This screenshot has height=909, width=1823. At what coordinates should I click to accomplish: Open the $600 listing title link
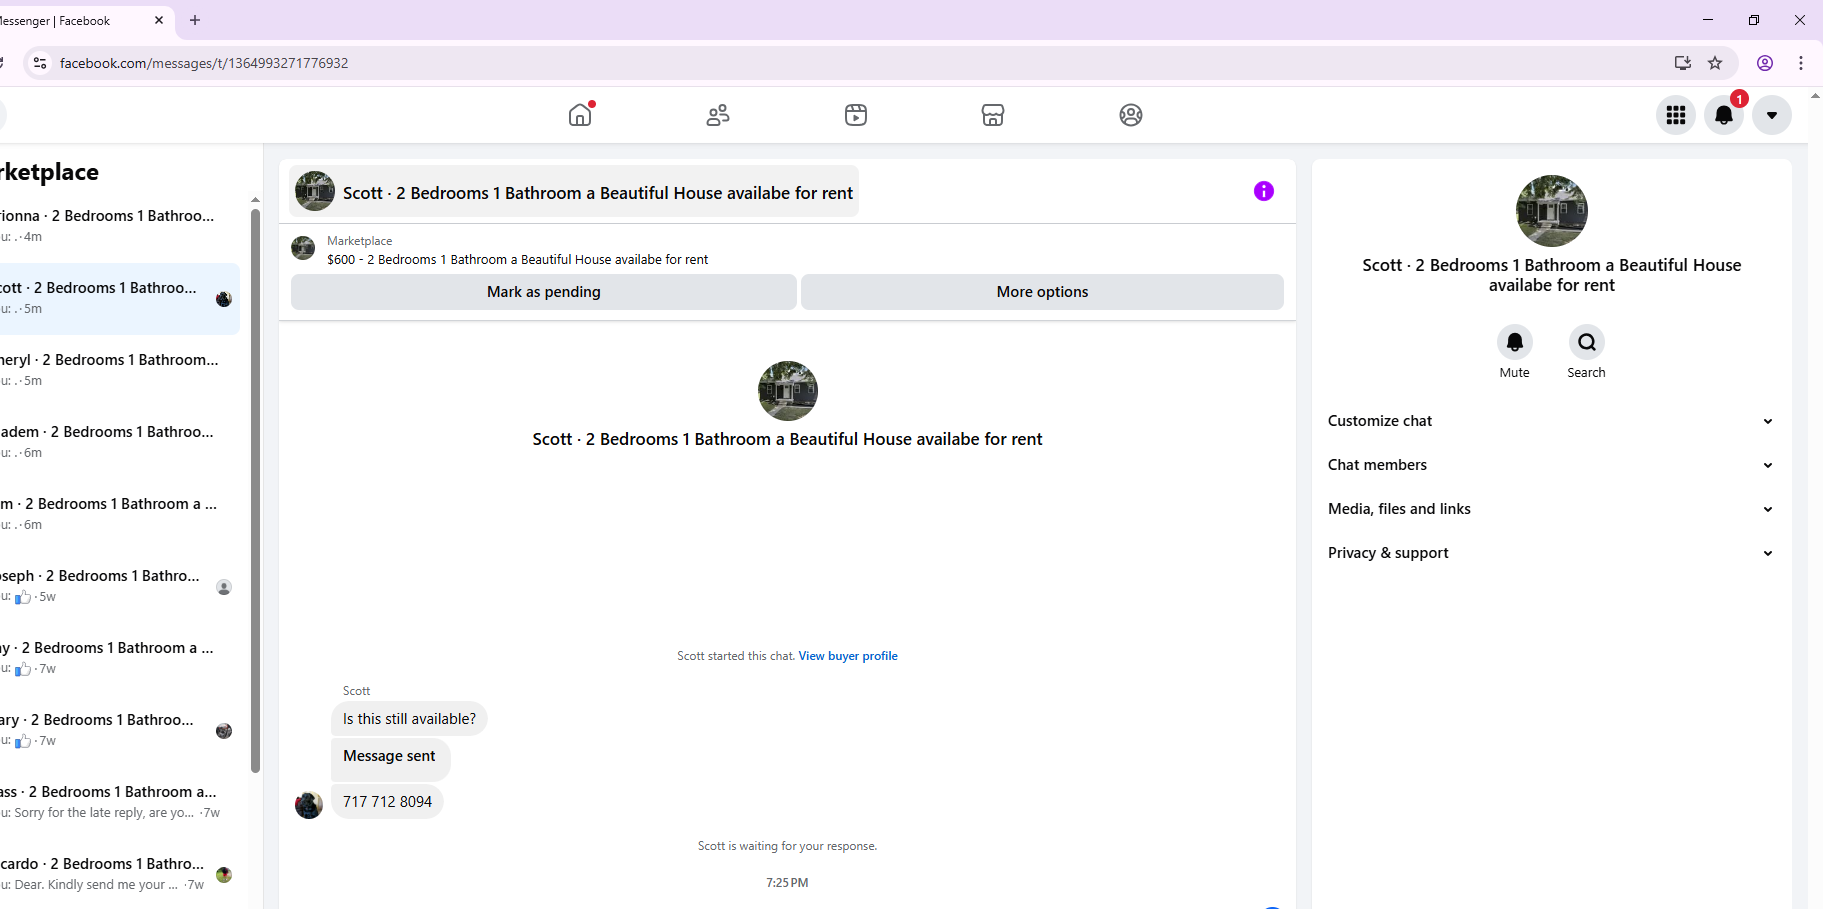pos(517,259)
